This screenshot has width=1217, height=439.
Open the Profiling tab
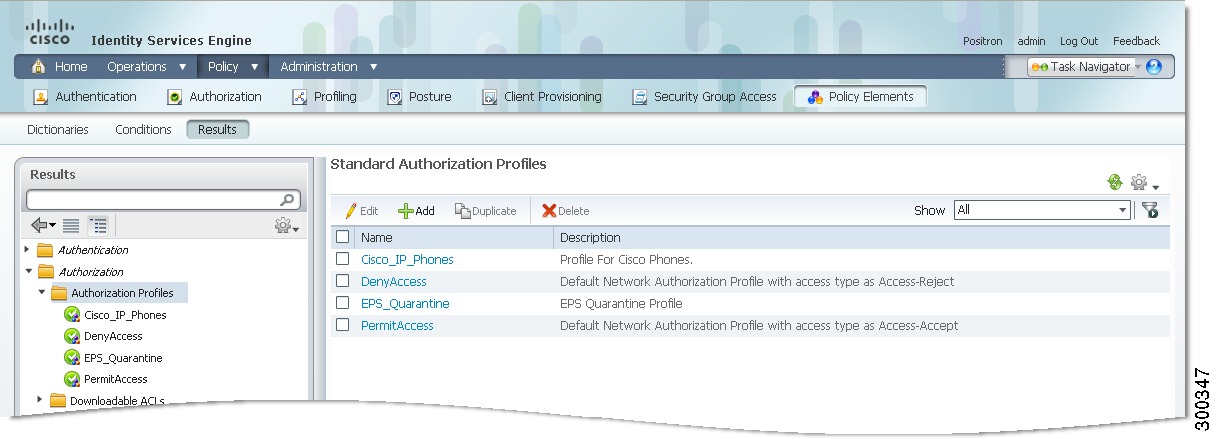[x=324, y=97]
